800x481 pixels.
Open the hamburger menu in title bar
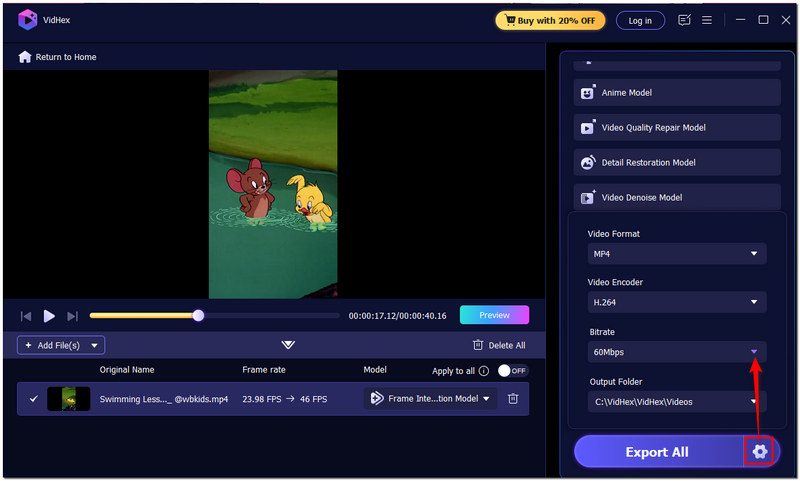click(x=707, y=20)
